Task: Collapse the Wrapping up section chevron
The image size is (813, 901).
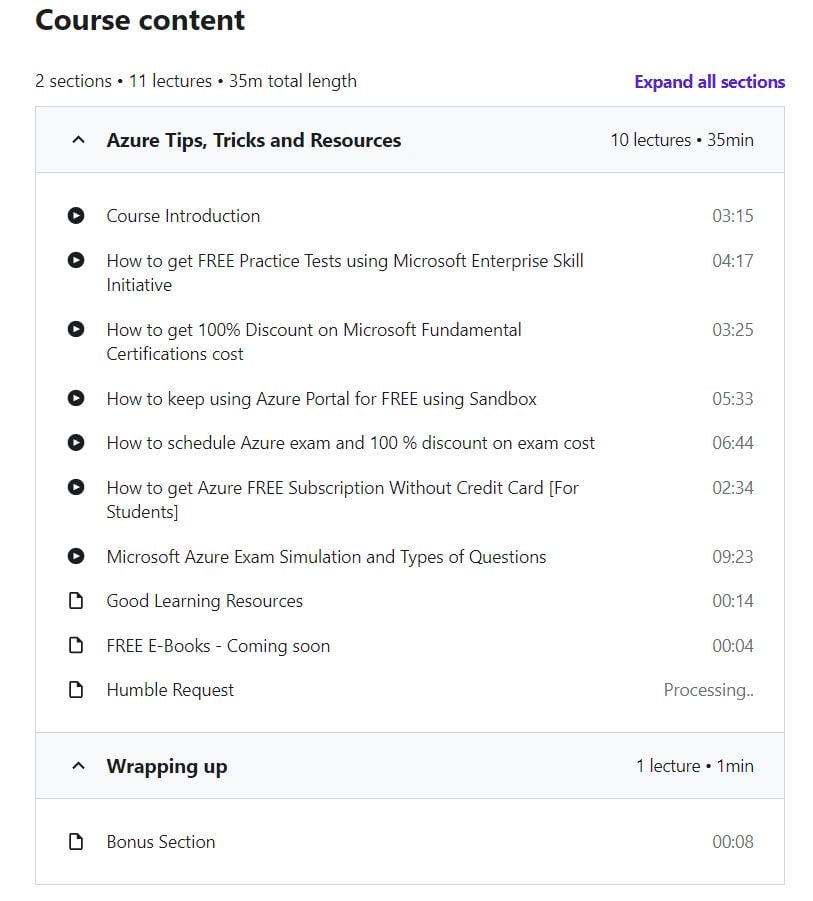Action: point(79,766)
